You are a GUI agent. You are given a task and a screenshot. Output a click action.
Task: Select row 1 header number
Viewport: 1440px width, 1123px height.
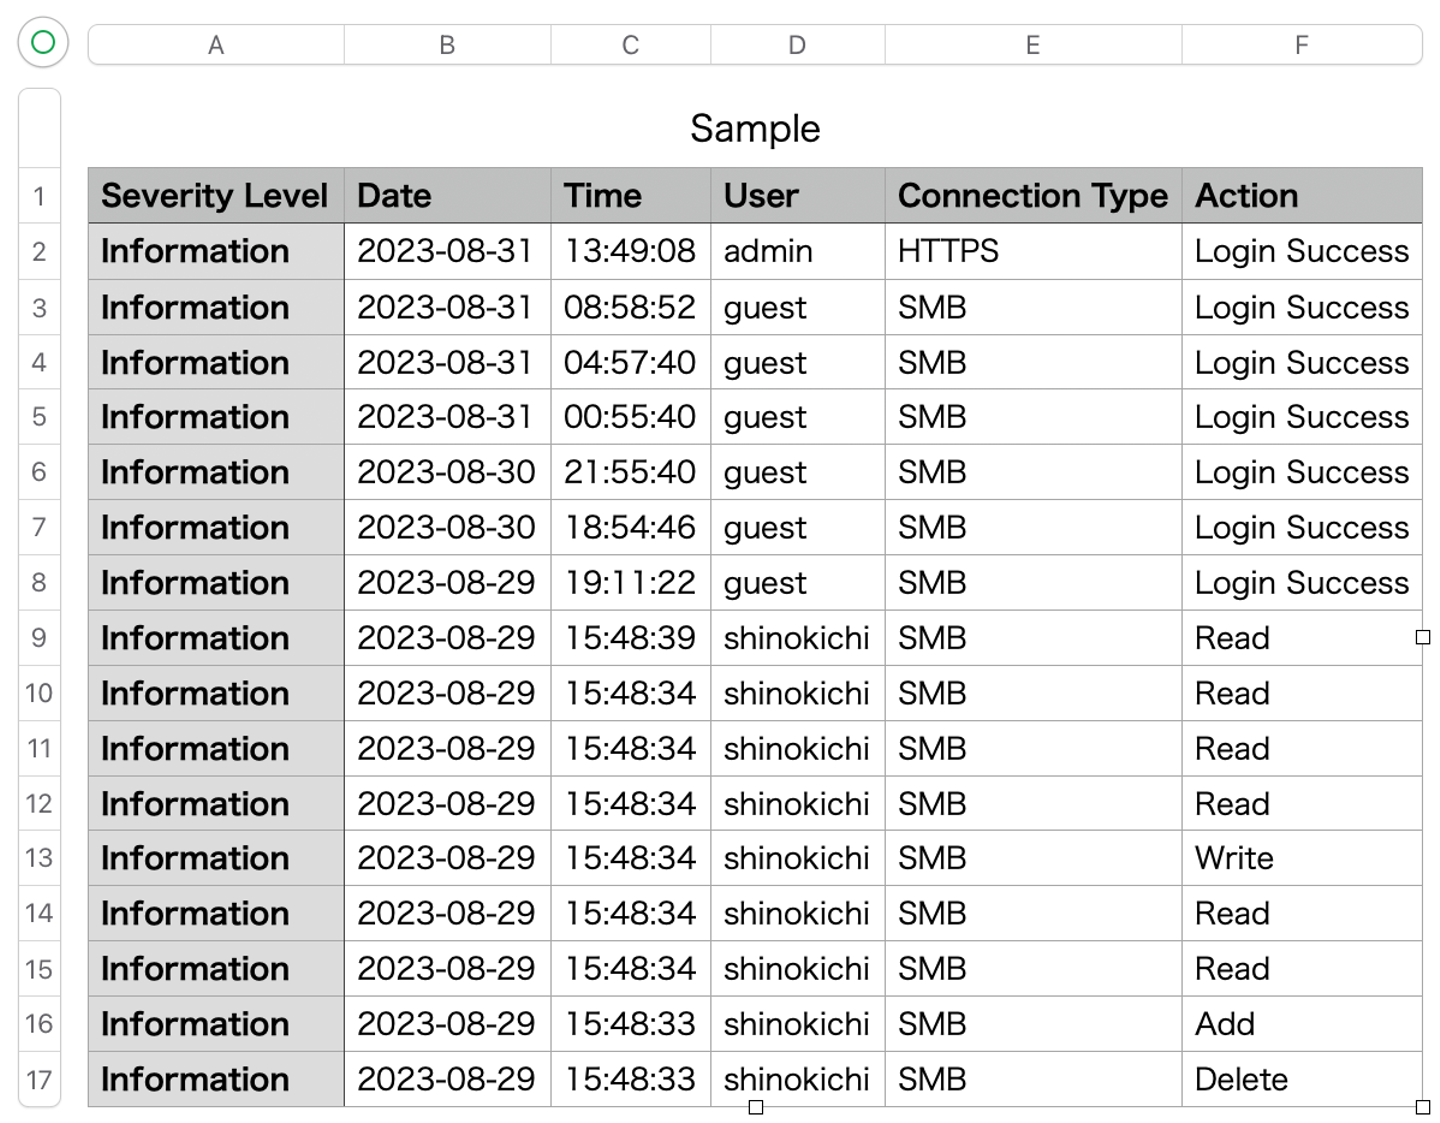(39, 196)
